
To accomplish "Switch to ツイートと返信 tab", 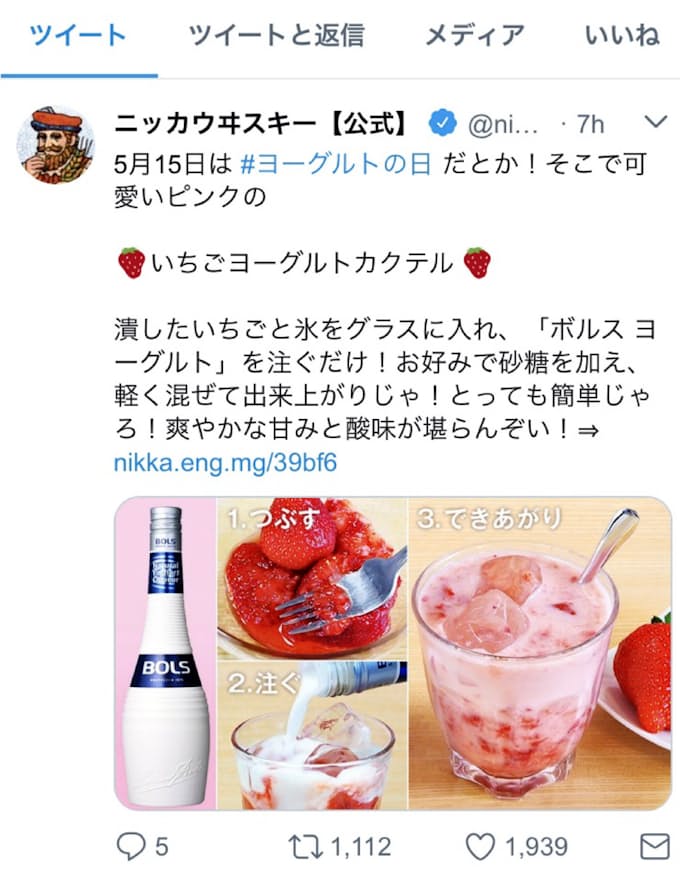I will tap(277, 35).
